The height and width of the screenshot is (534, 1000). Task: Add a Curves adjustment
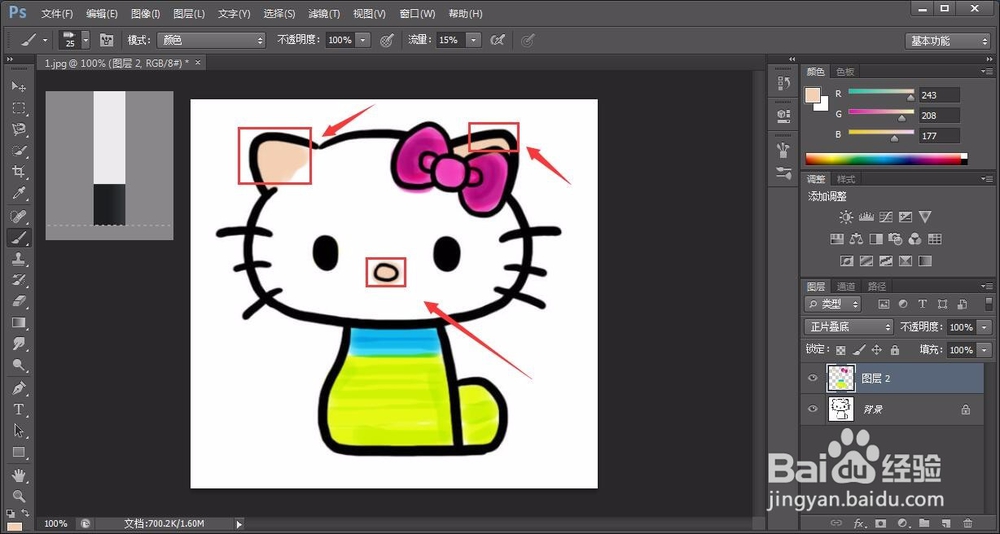[x=885, y=217]
